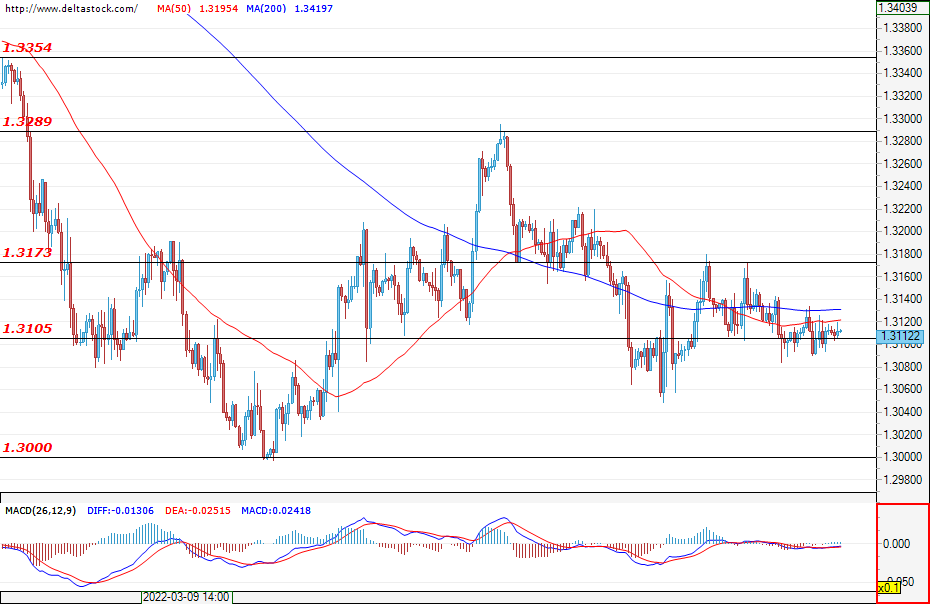Click the 1.30800 price axis label
The image size is (930, 604).
[x=903, y=367]
